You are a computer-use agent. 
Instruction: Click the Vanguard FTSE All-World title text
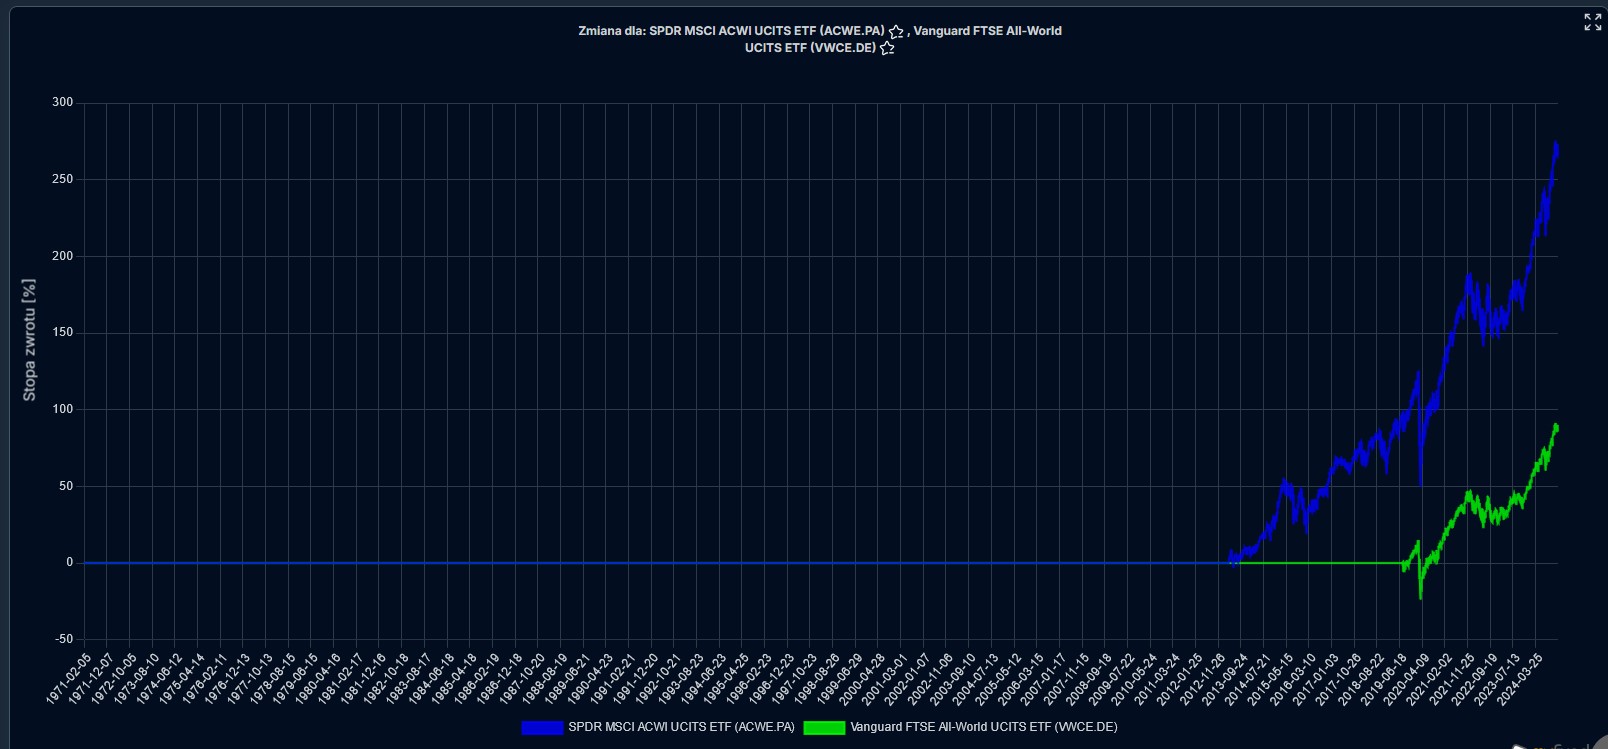pyautogui.click(x=987, y=31)
